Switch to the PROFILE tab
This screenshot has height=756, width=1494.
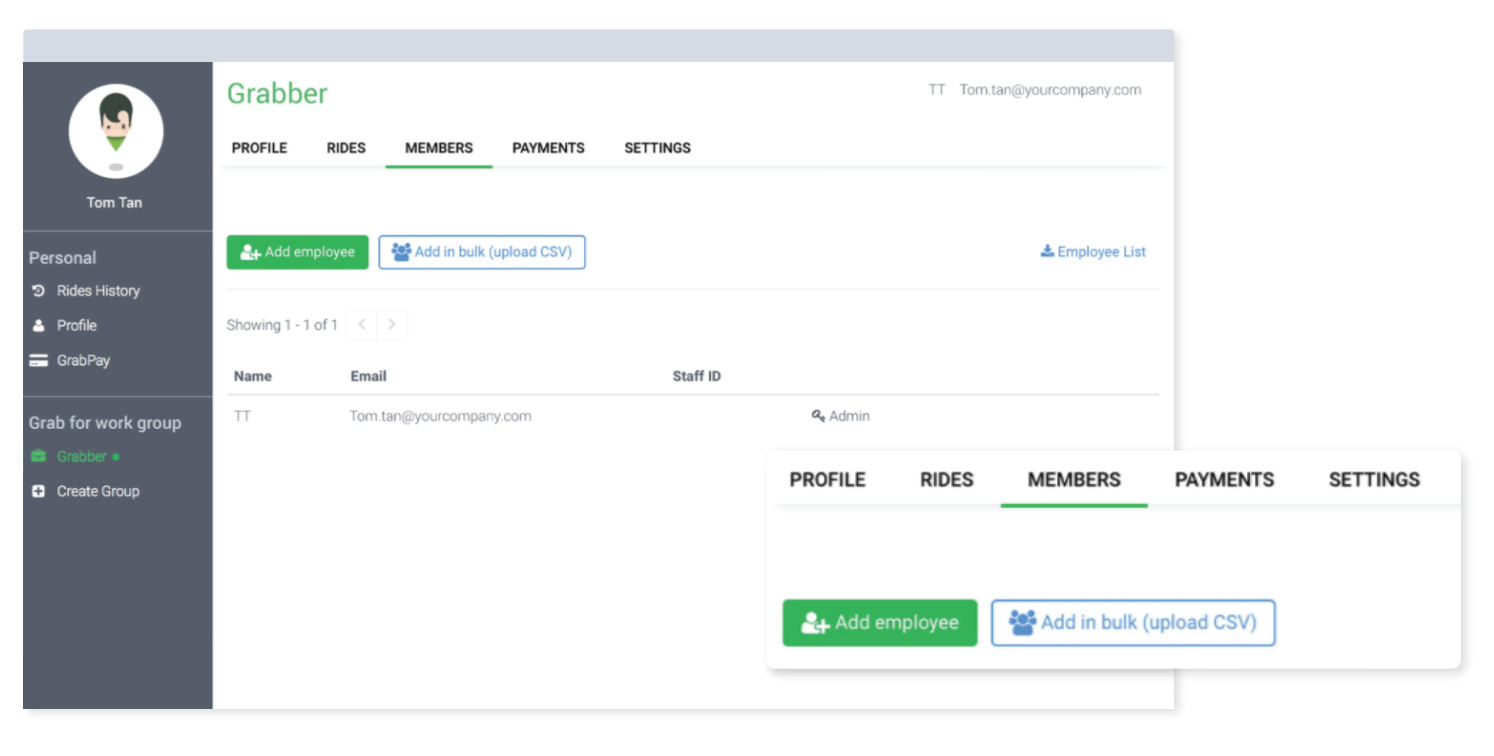pos(259,148)
